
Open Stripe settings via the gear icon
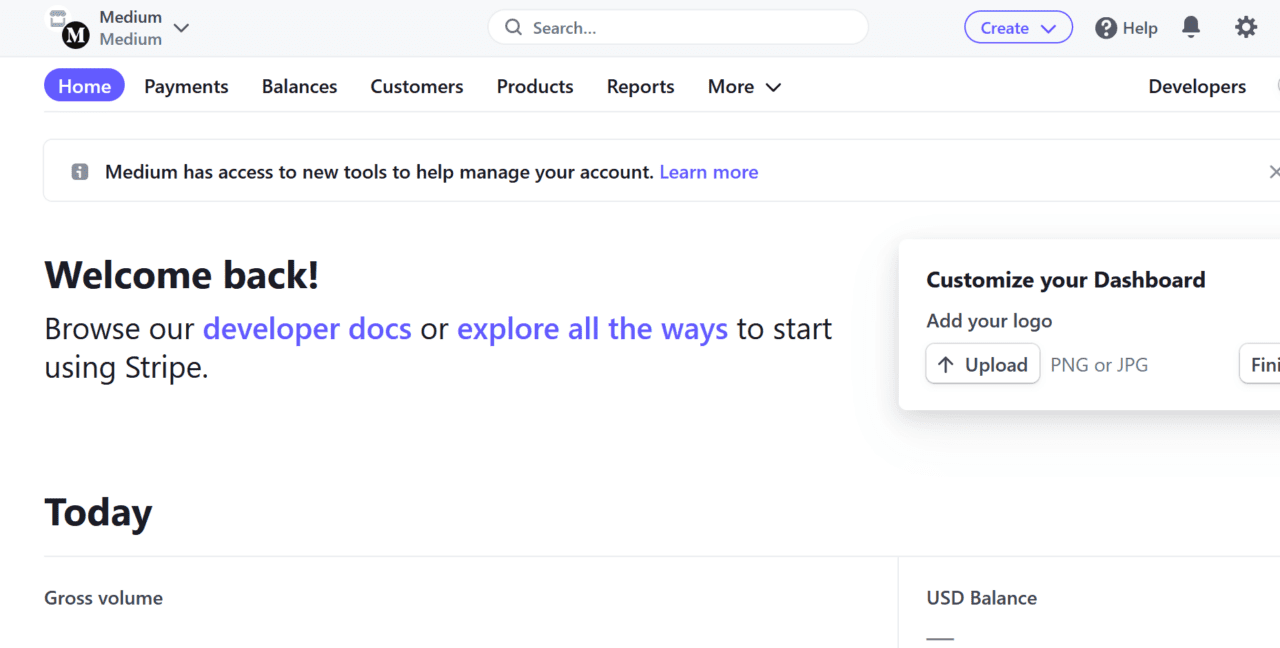[1246, 27]
